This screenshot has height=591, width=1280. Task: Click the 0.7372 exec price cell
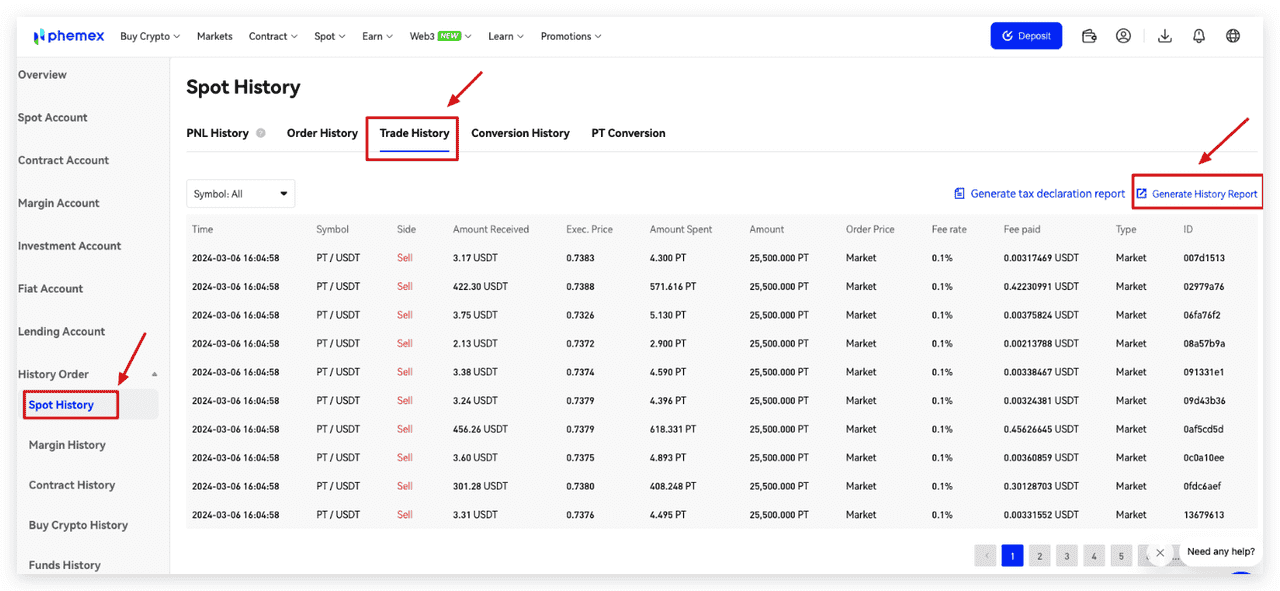click(580, 344)
